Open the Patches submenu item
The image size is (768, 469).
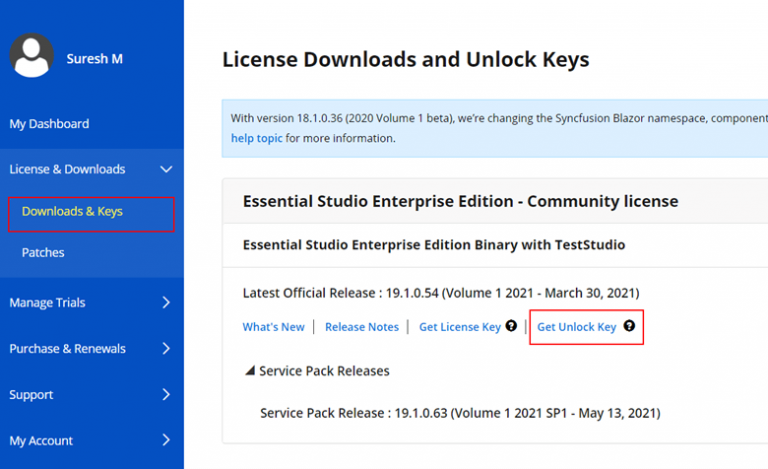(x=43, y=253)
